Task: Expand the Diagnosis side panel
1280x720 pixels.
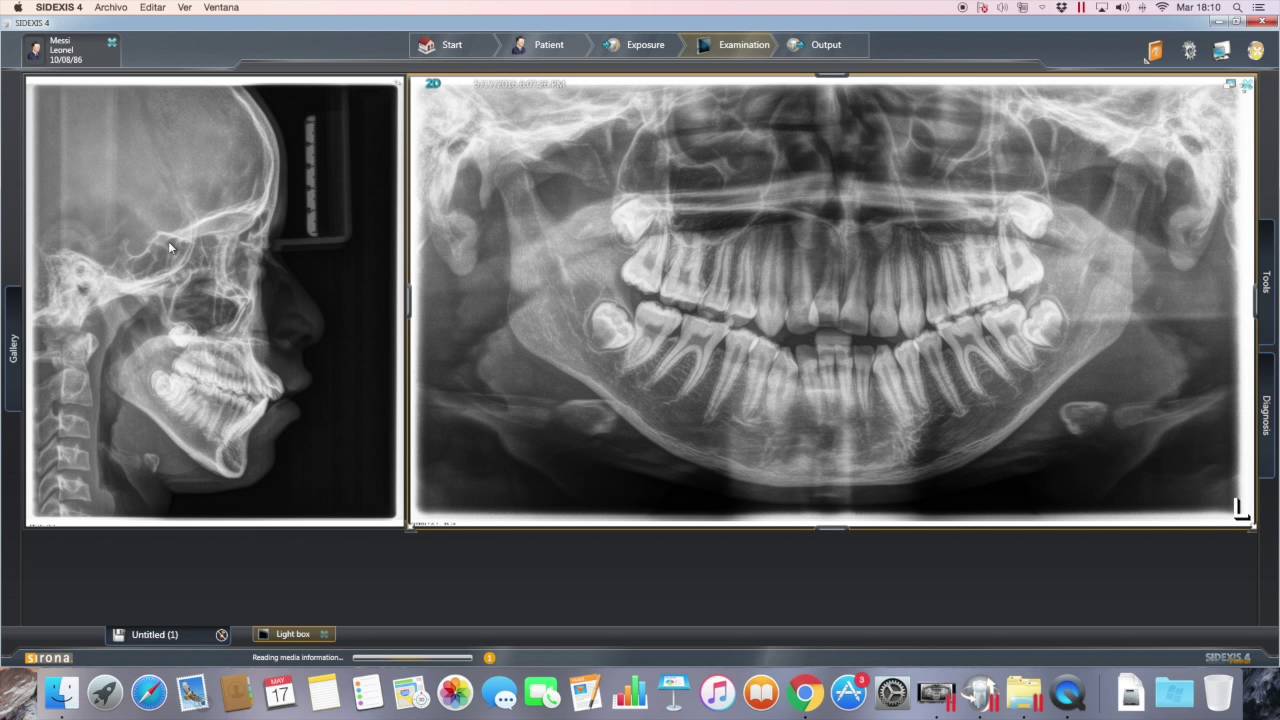Action: (x=1266, y=414)
